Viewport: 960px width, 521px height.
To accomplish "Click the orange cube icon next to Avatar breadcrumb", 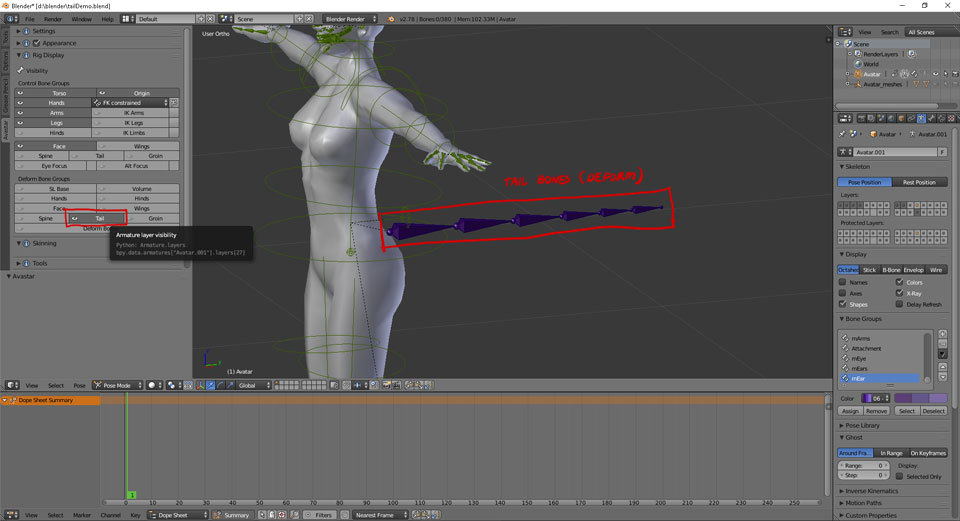I will [x=873, y=133].
